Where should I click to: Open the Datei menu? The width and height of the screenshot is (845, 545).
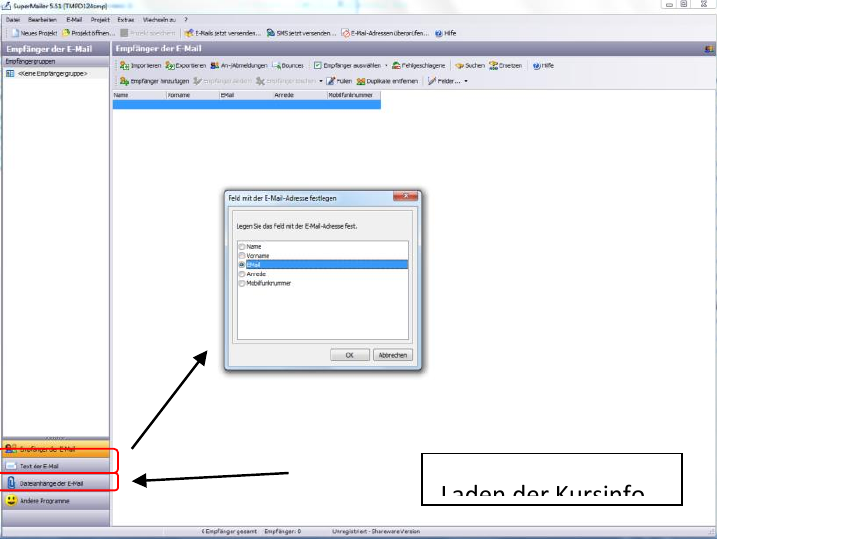point(13,19)
